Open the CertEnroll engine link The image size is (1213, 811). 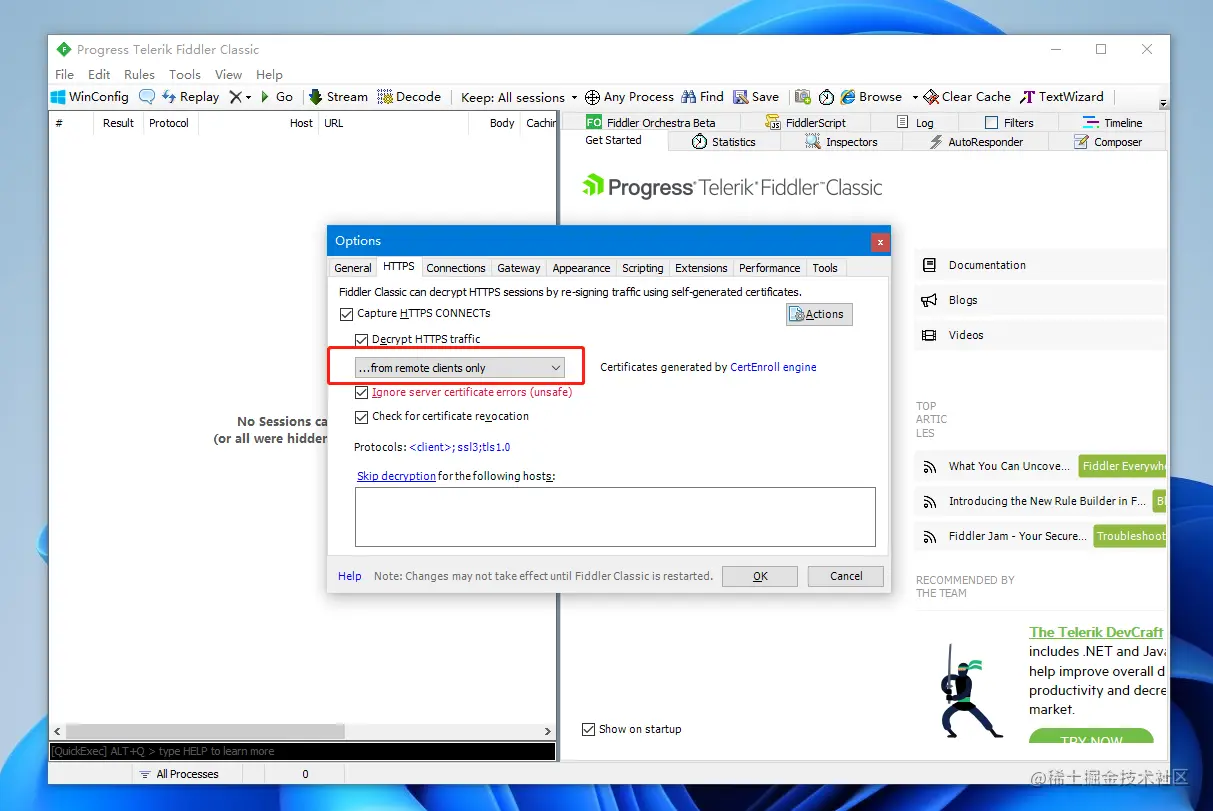coord(773,367)
